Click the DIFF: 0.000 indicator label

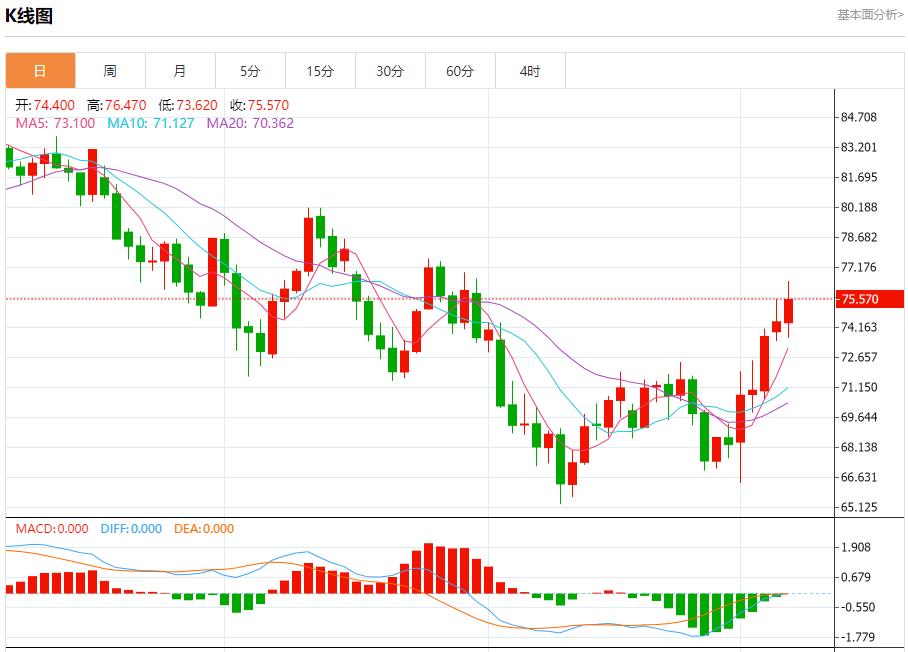pos(131,529)
